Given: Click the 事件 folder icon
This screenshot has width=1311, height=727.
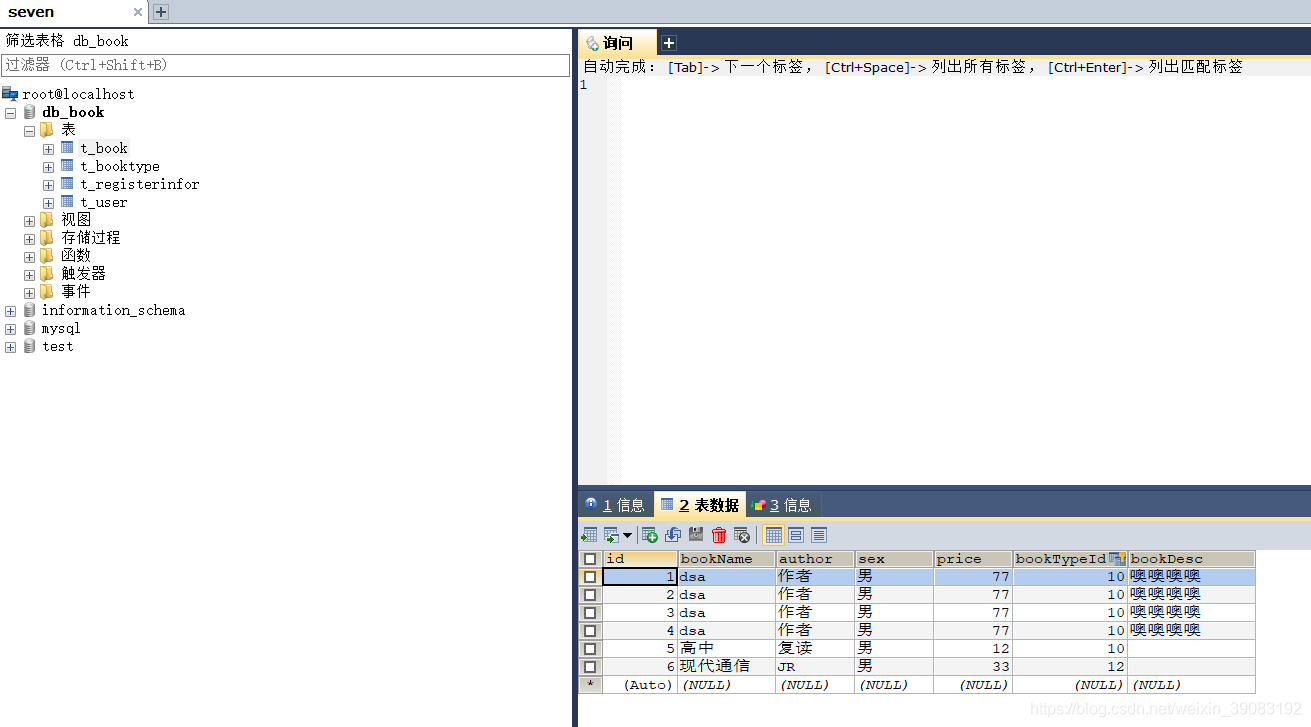Looking at the screenshot, I should coord(47,291).
